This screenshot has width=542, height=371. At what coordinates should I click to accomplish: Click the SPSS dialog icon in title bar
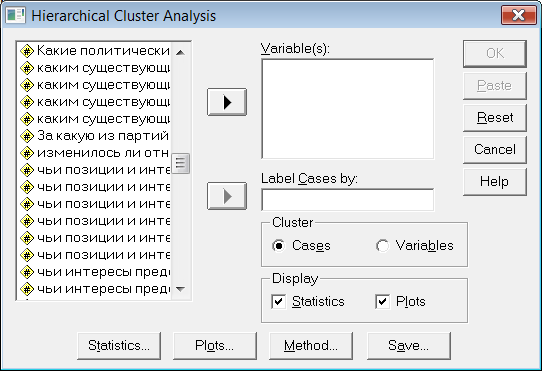pyautogui.click(x=15, y=15)
